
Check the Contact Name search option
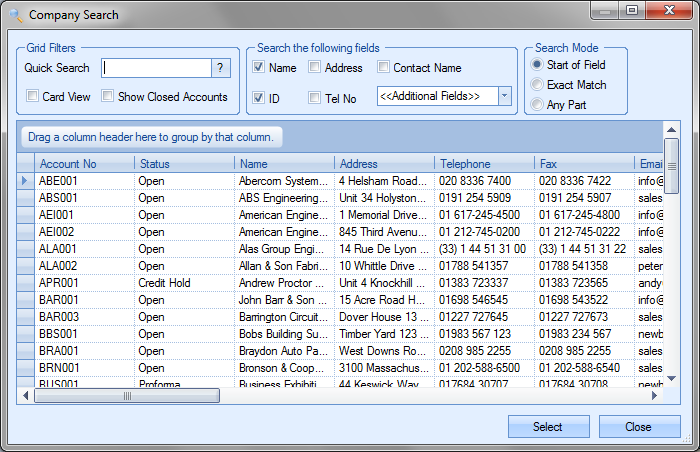(x=383, y=68)
